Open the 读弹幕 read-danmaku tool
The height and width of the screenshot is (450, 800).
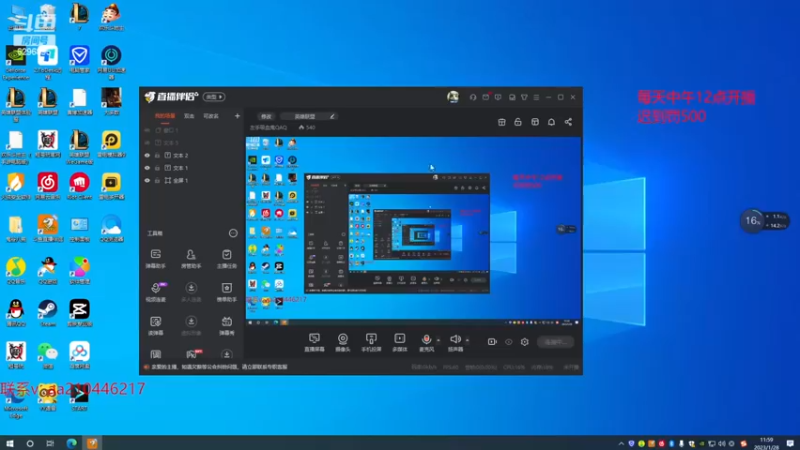(156, 326)
